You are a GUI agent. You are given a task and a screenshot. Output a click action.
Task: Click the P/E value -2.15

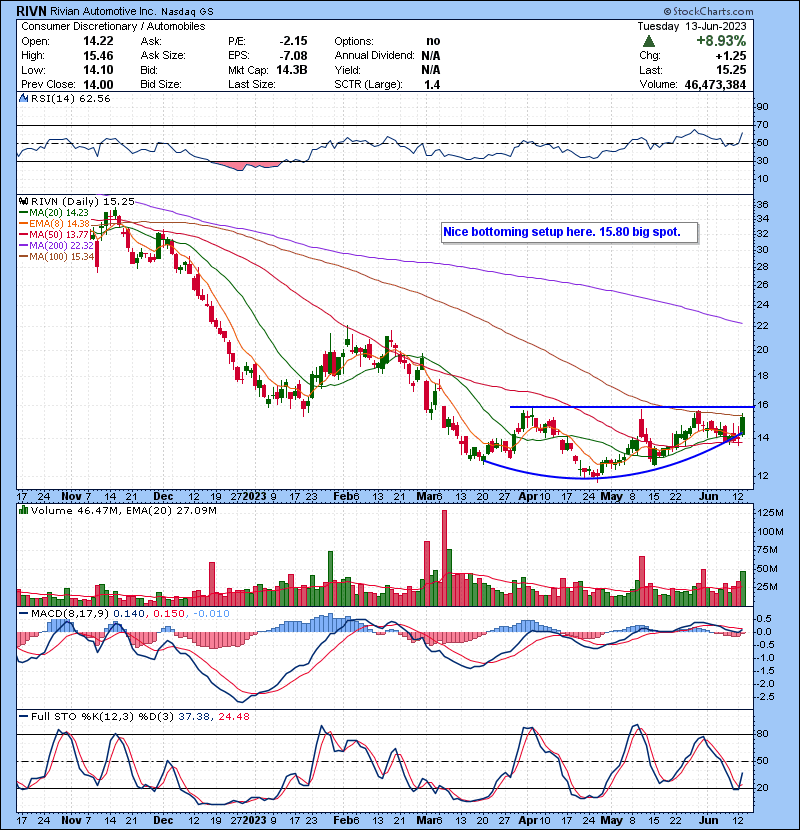tap(293, 41)
